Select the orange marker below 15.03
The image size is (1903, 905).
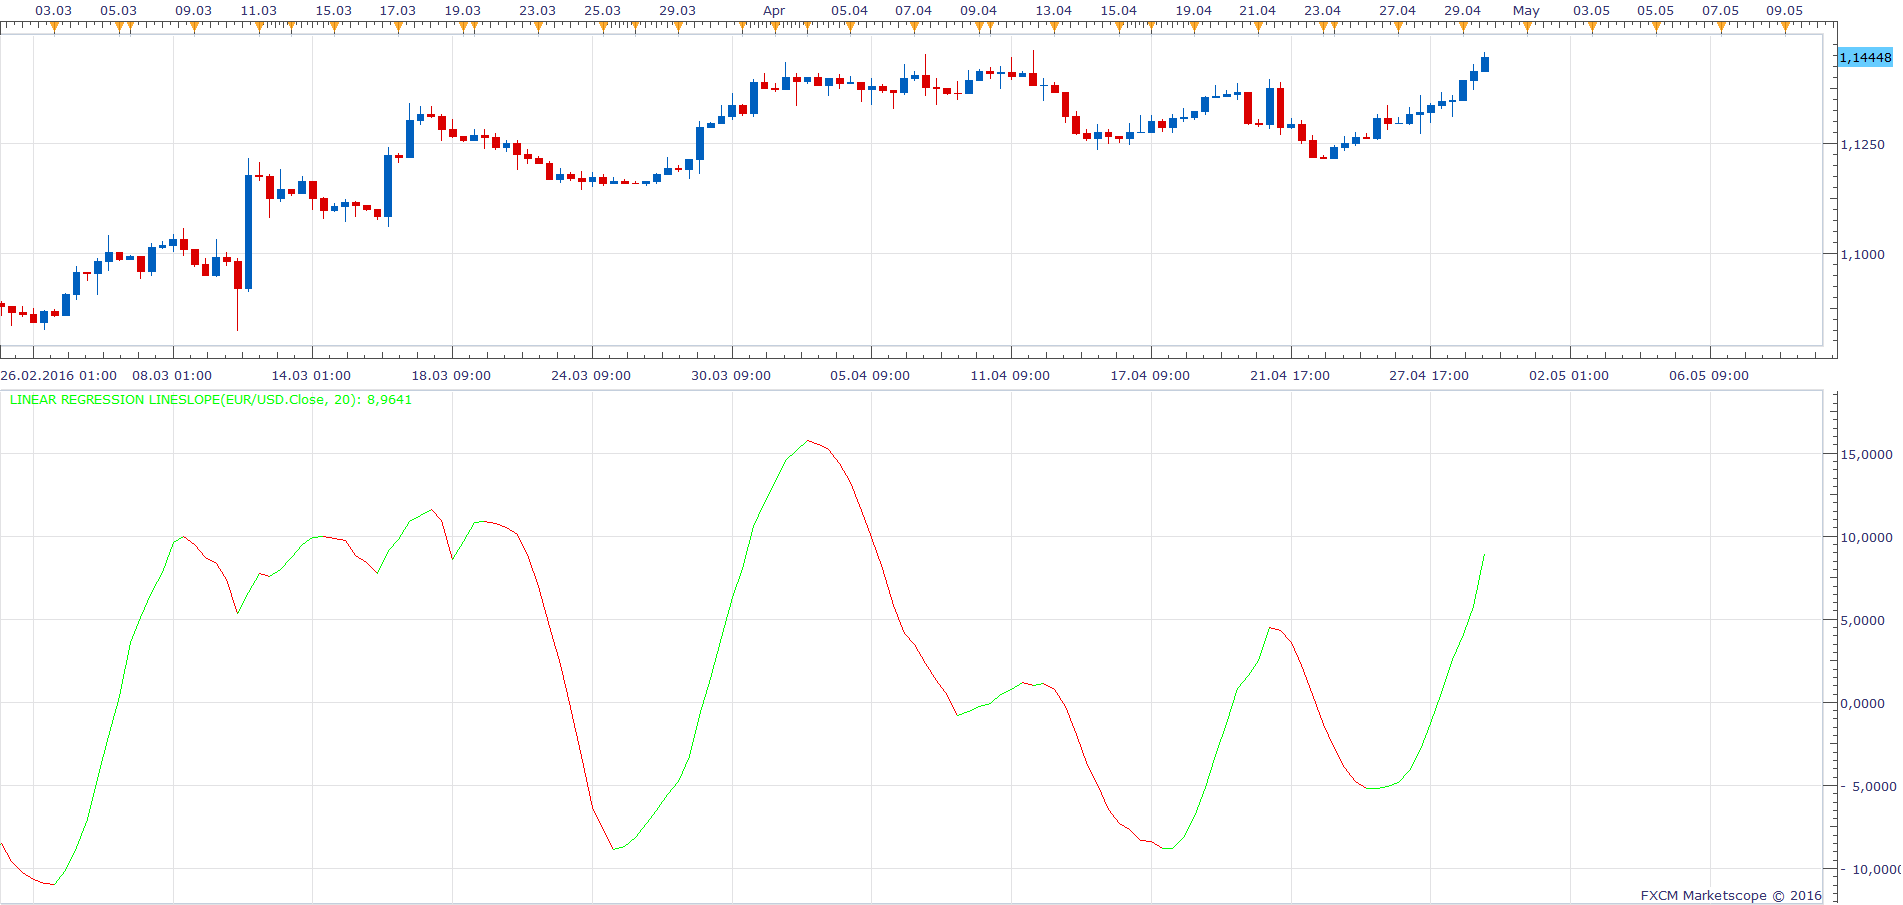334,27
